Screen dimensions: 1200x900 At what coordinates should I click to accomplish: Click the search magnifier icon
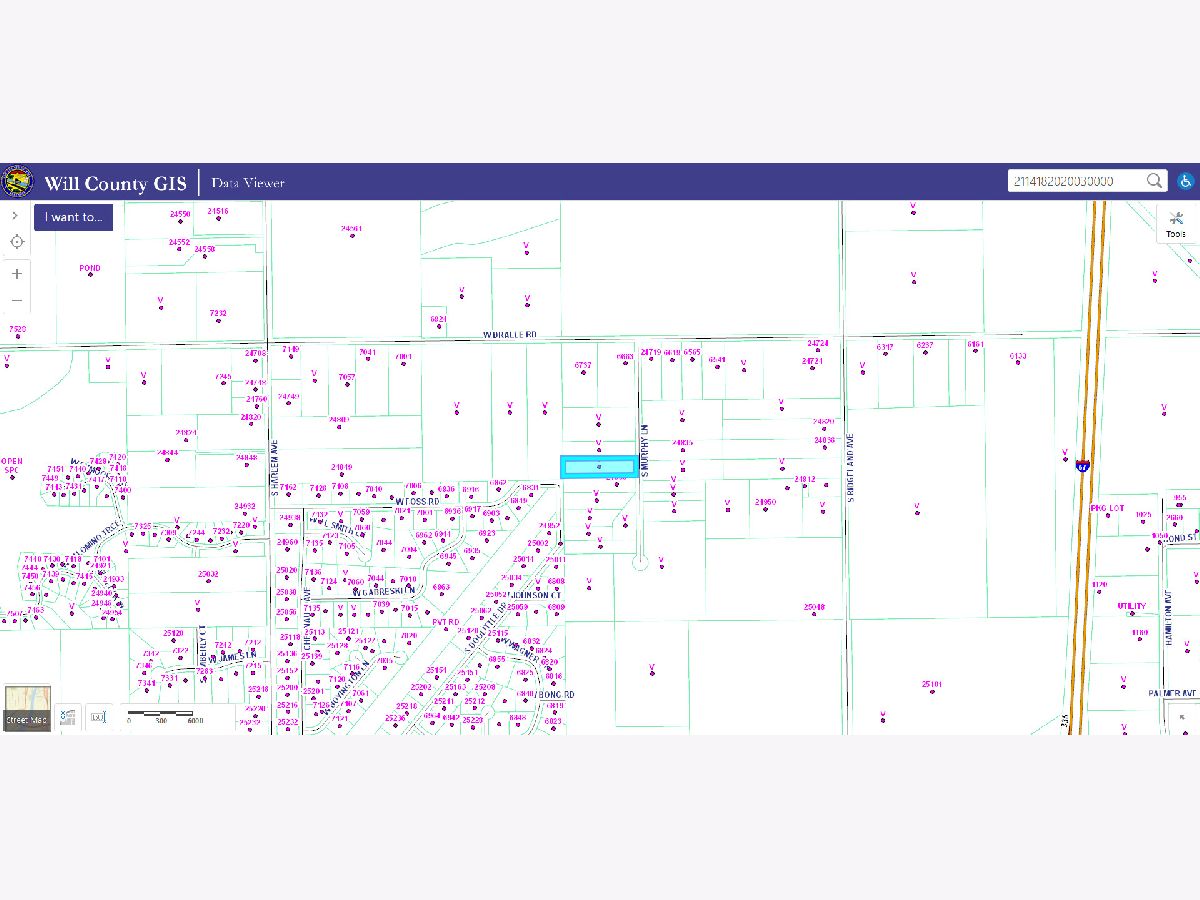[1155, 181]
